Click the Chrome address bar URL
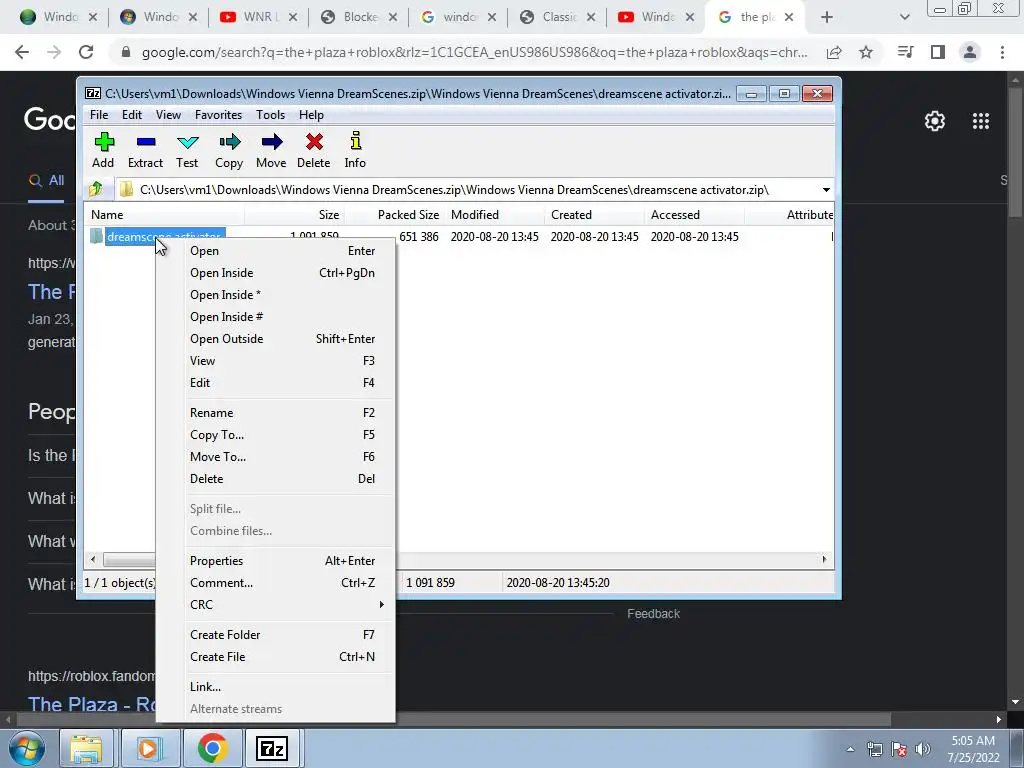The image size is (1024, 768). tap(474, 52)
